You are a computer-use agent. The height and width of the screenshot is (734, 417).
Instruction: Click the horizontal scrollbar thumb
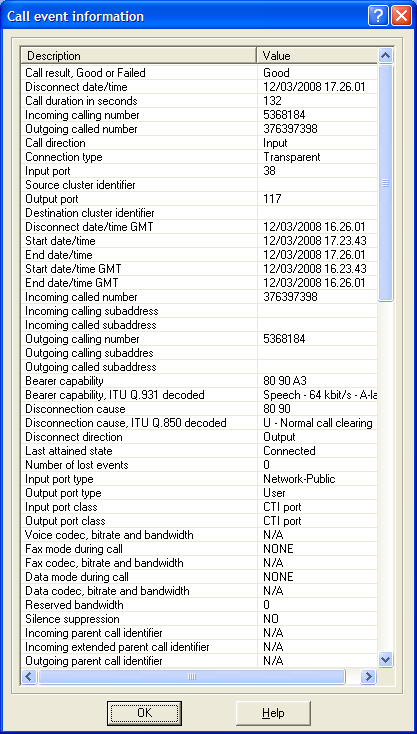point(191,676)
